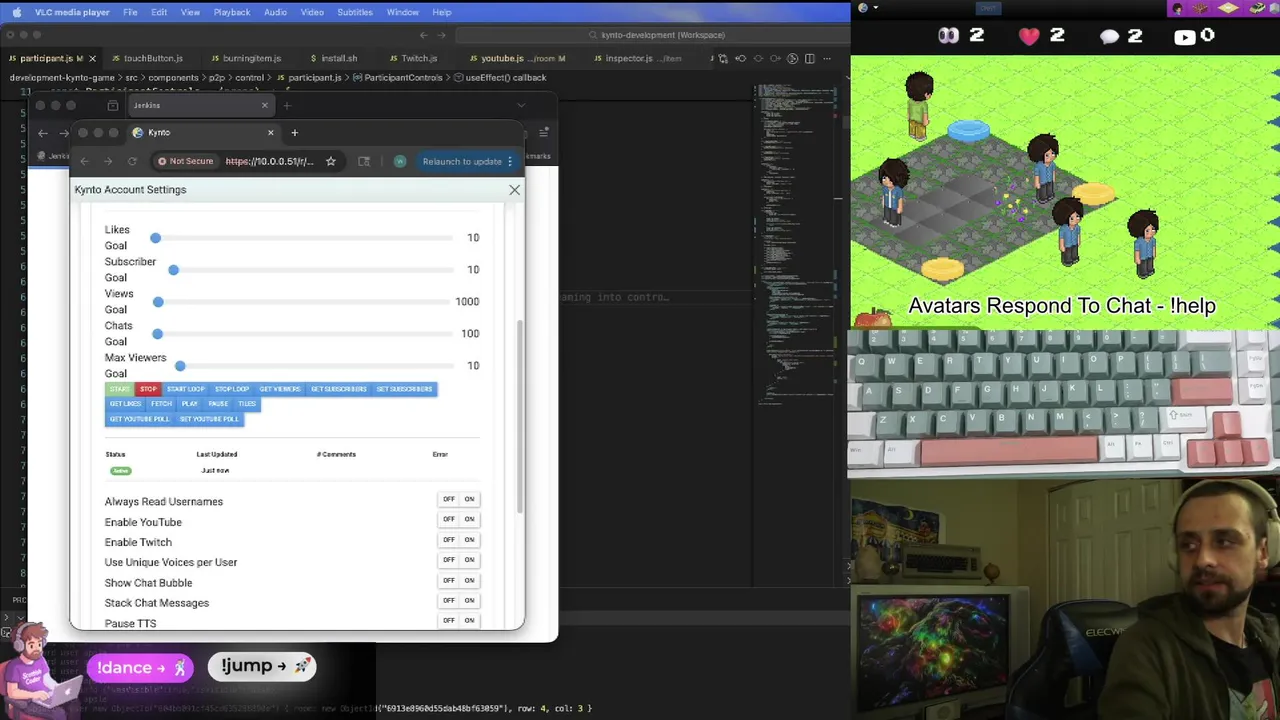Image resolution: width=1280 pixels, height=720 pixels.
Task: Turn OFF Enable YouTube
Action: 448,519
